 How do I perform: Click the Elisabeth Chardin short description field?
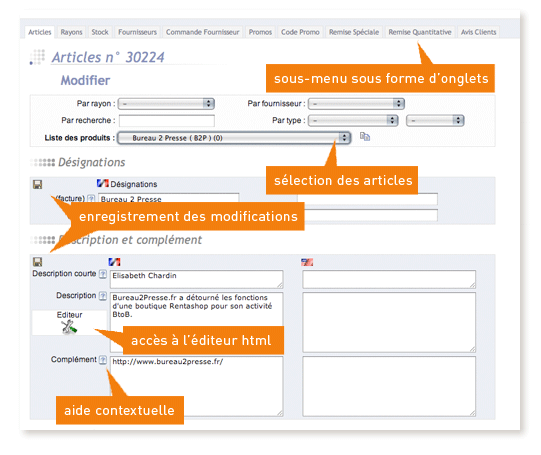(197, 279)
